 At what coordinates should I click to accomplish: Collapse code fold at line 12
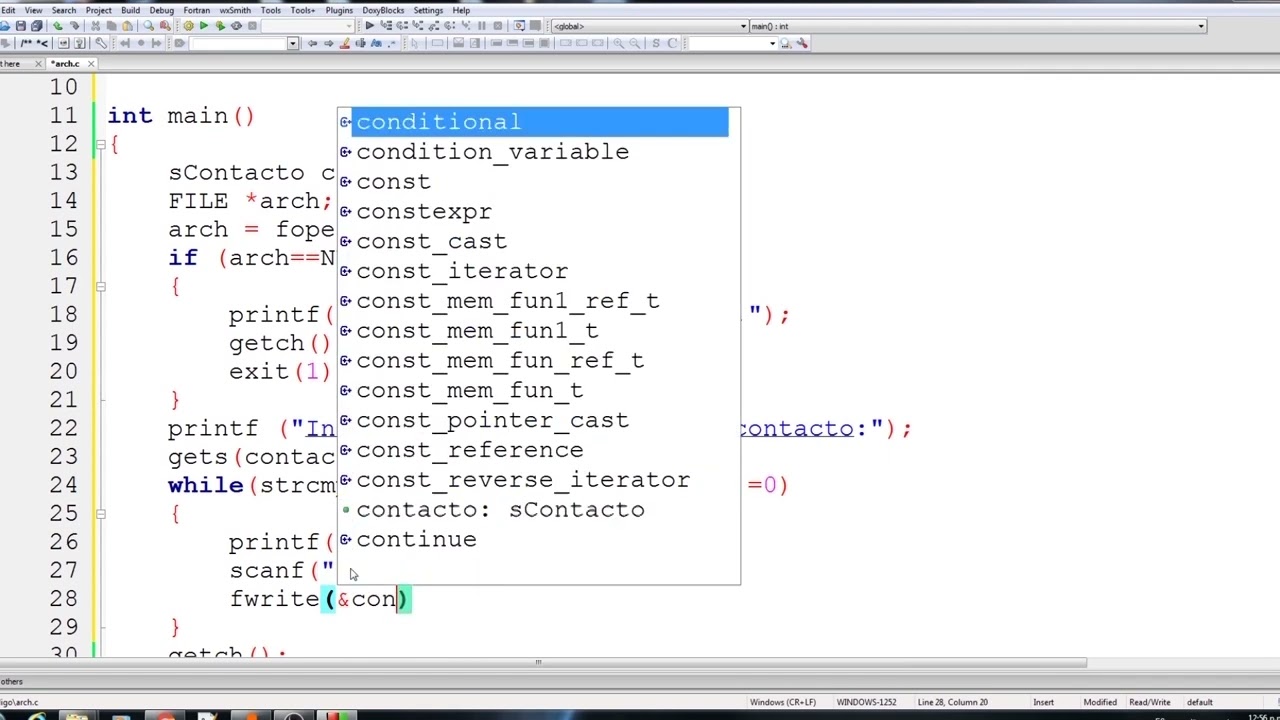pos(100,145)
